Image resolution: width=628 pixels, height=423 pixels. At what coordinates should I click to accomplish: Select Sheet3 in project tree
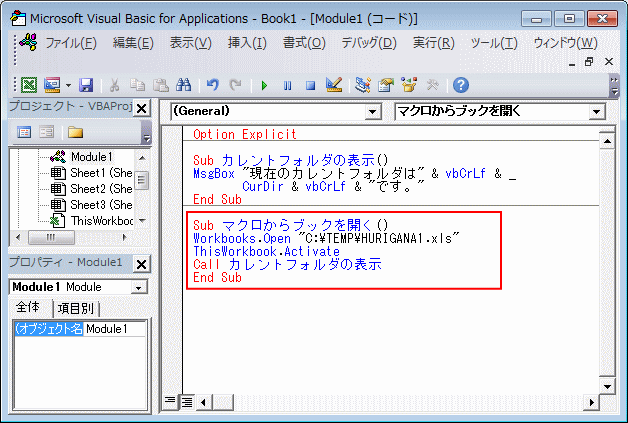coord(92,205)
